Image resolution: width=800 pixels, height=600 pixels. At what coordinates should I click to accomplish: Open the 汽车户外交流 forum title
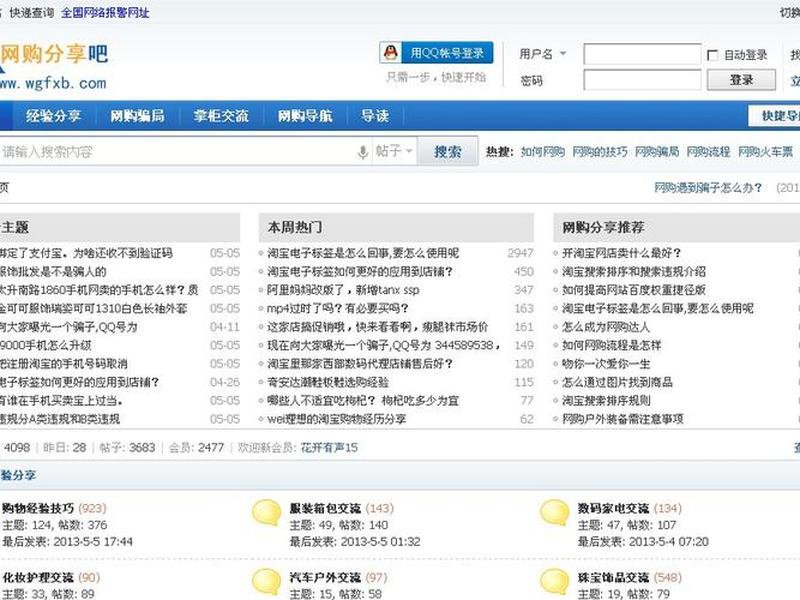click(325, 578)
